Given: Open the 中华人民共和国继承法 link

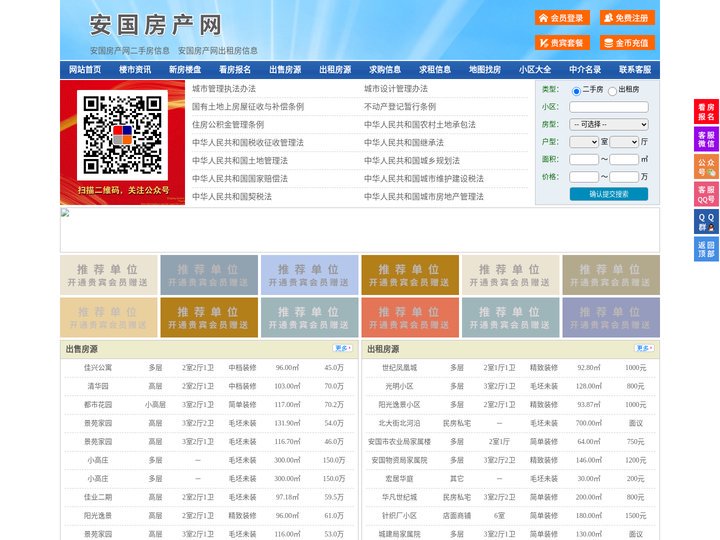Looking at the screenshot, I should [x=404, y=142].
